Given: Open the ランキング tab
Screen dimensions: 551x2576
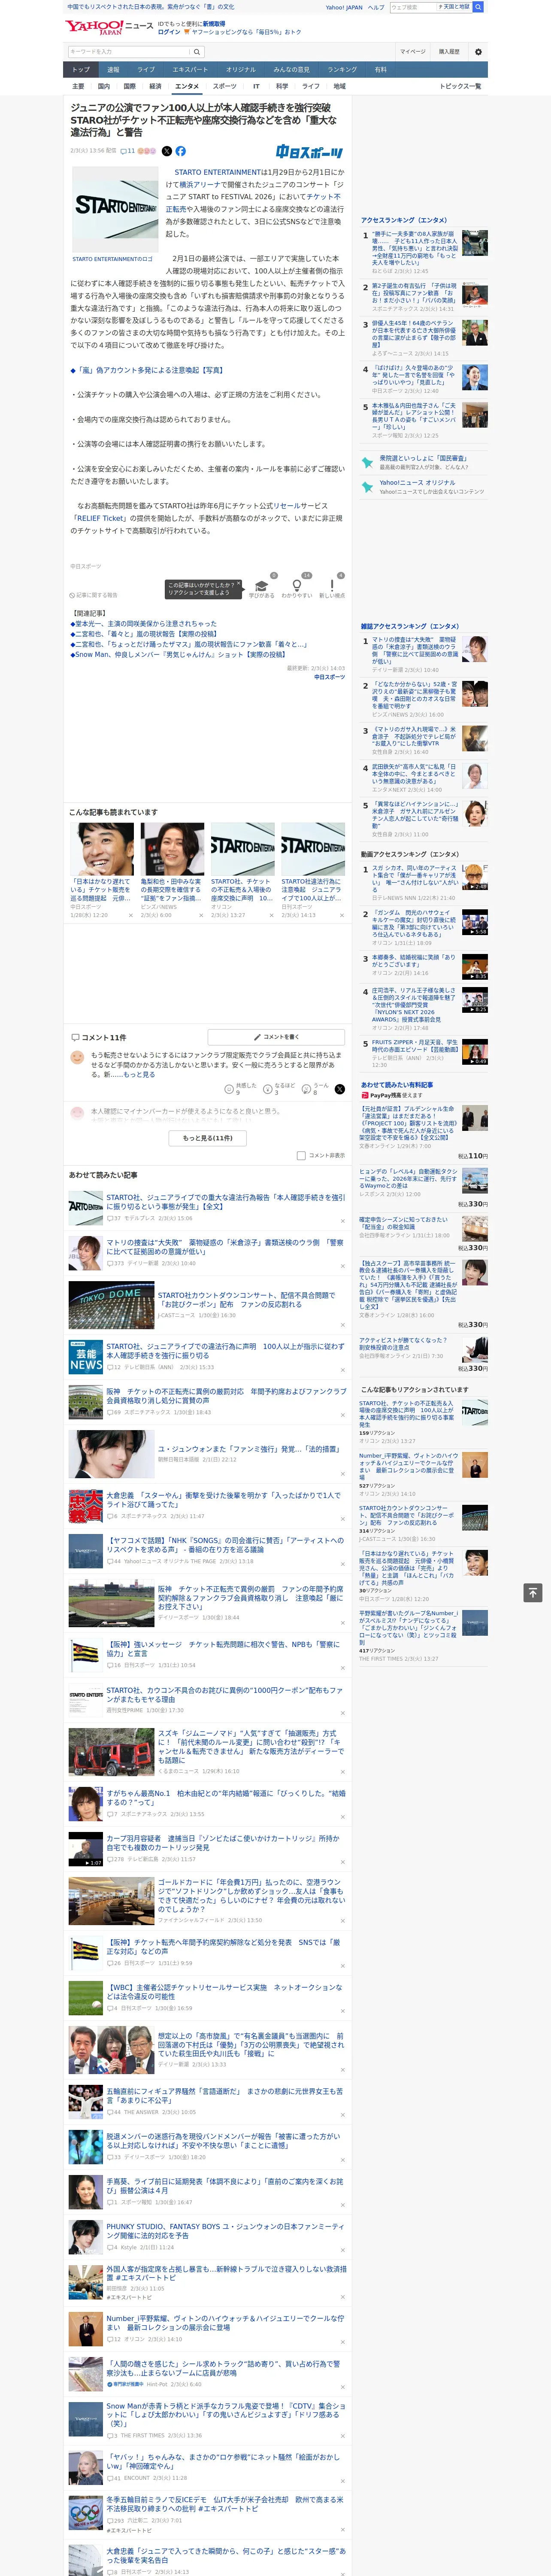Looking at the screenshot, I should pyautogui.click(x=342, y=70).
